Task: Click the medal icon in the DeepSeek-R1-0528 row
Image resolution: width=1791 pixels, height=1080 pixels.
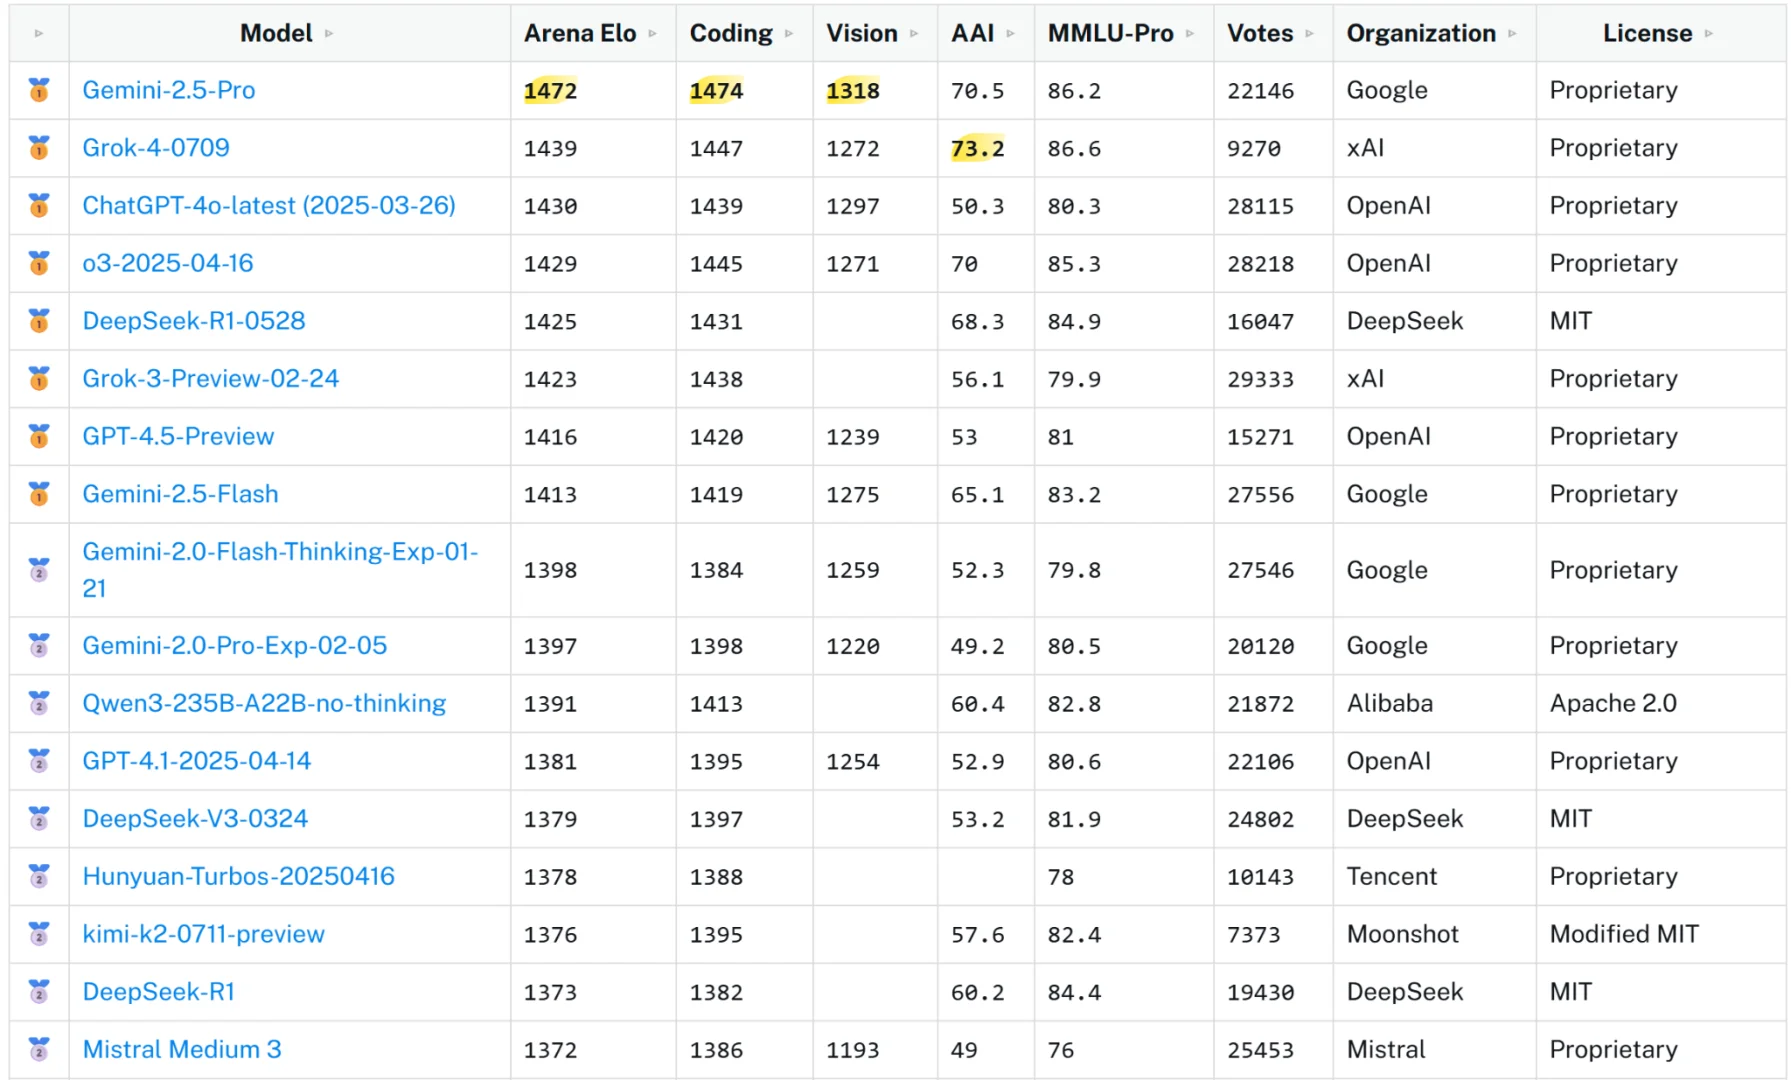Action: tap(39, 321)
